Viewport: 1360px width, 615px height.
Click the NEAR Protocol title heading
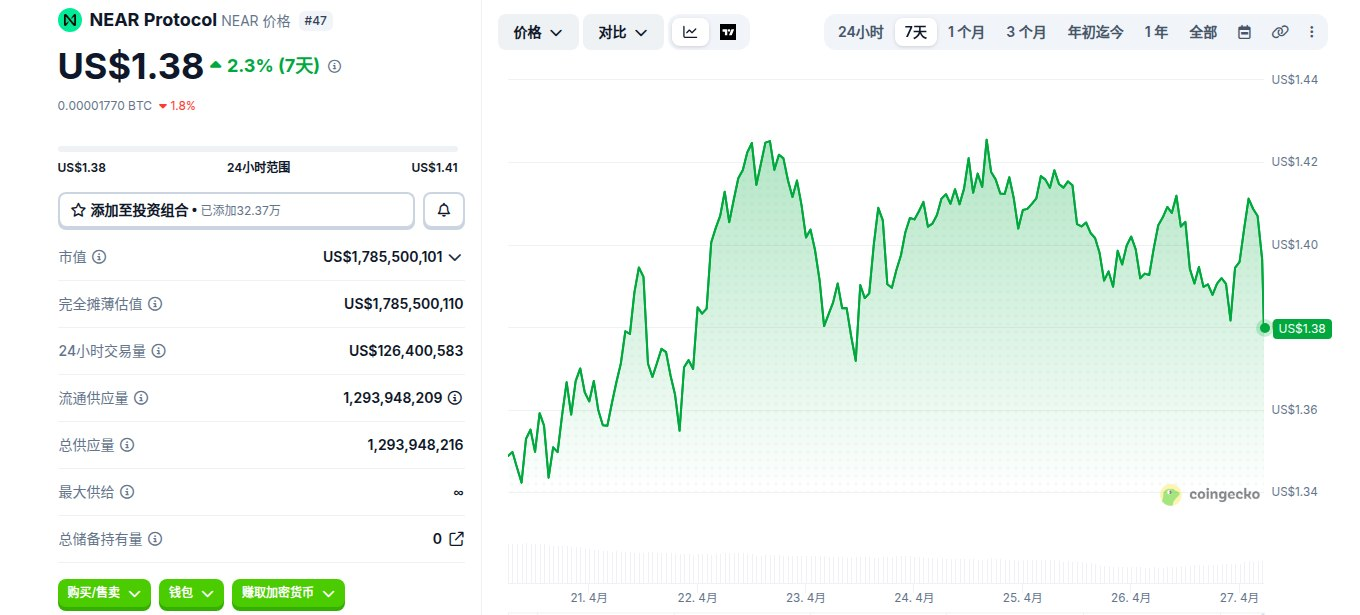153,19
